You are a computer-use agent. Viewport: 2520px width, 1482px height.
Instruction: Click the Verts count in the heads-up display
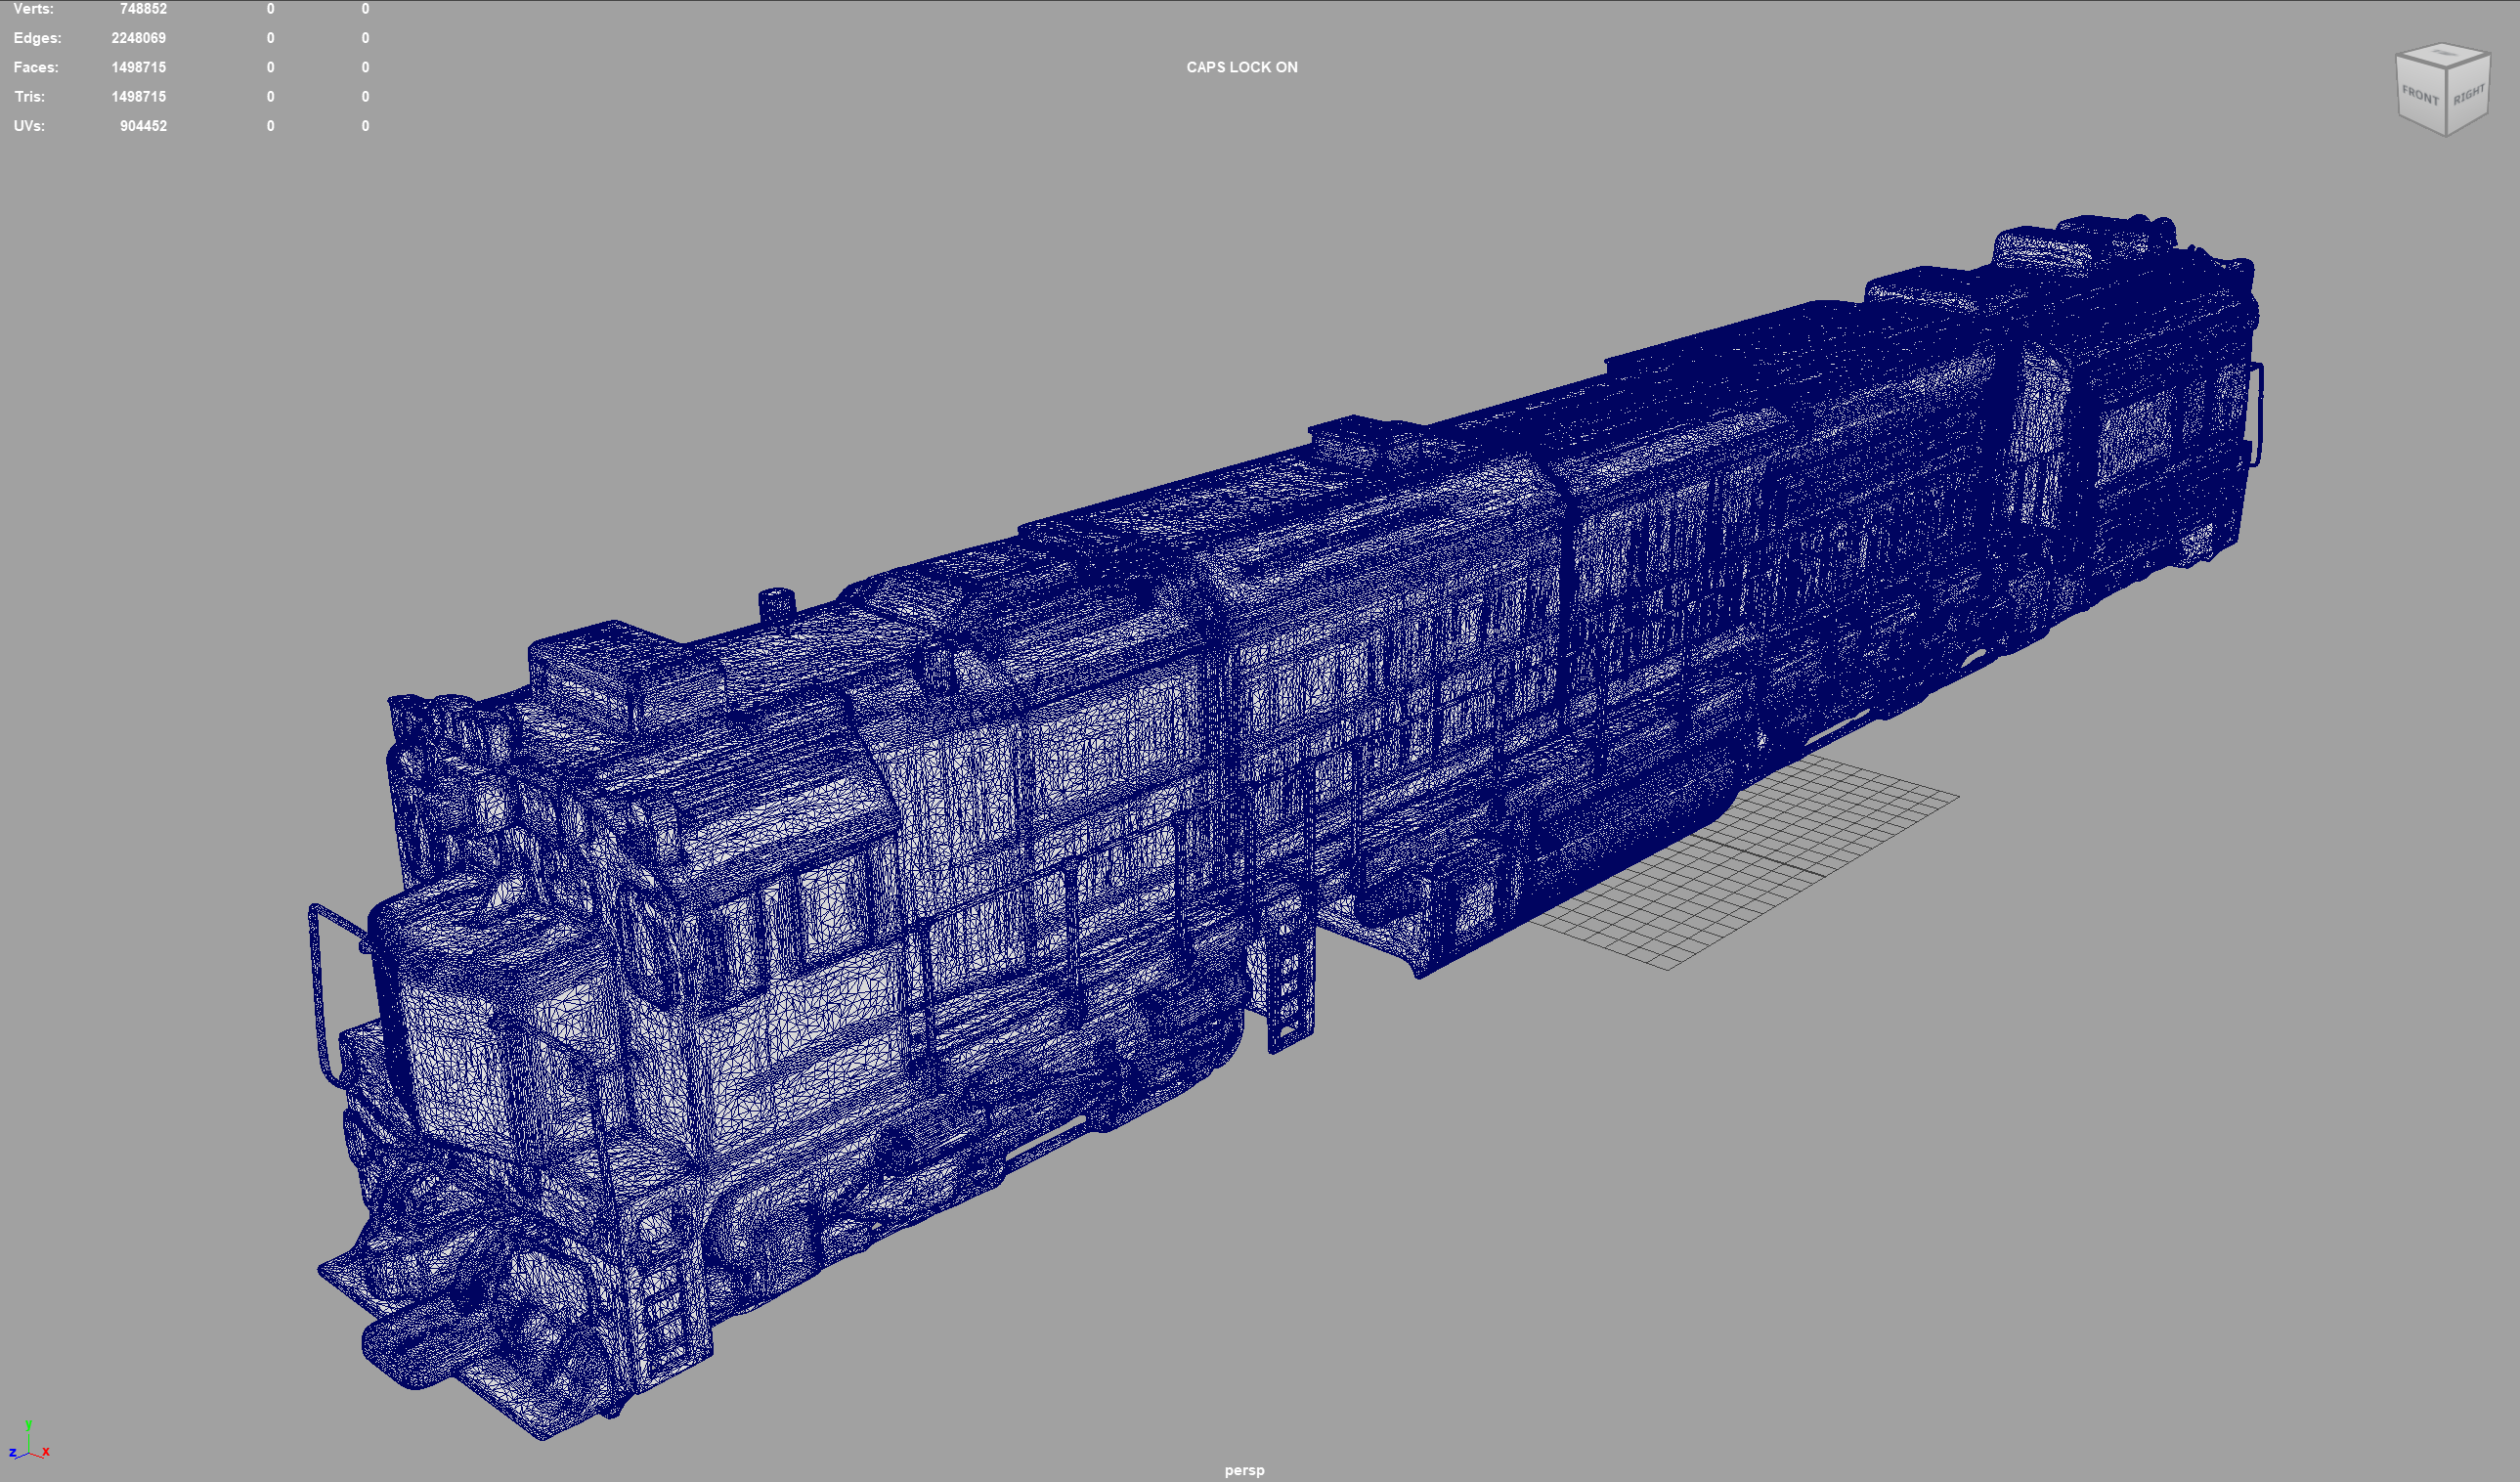(x=143, y=9)
